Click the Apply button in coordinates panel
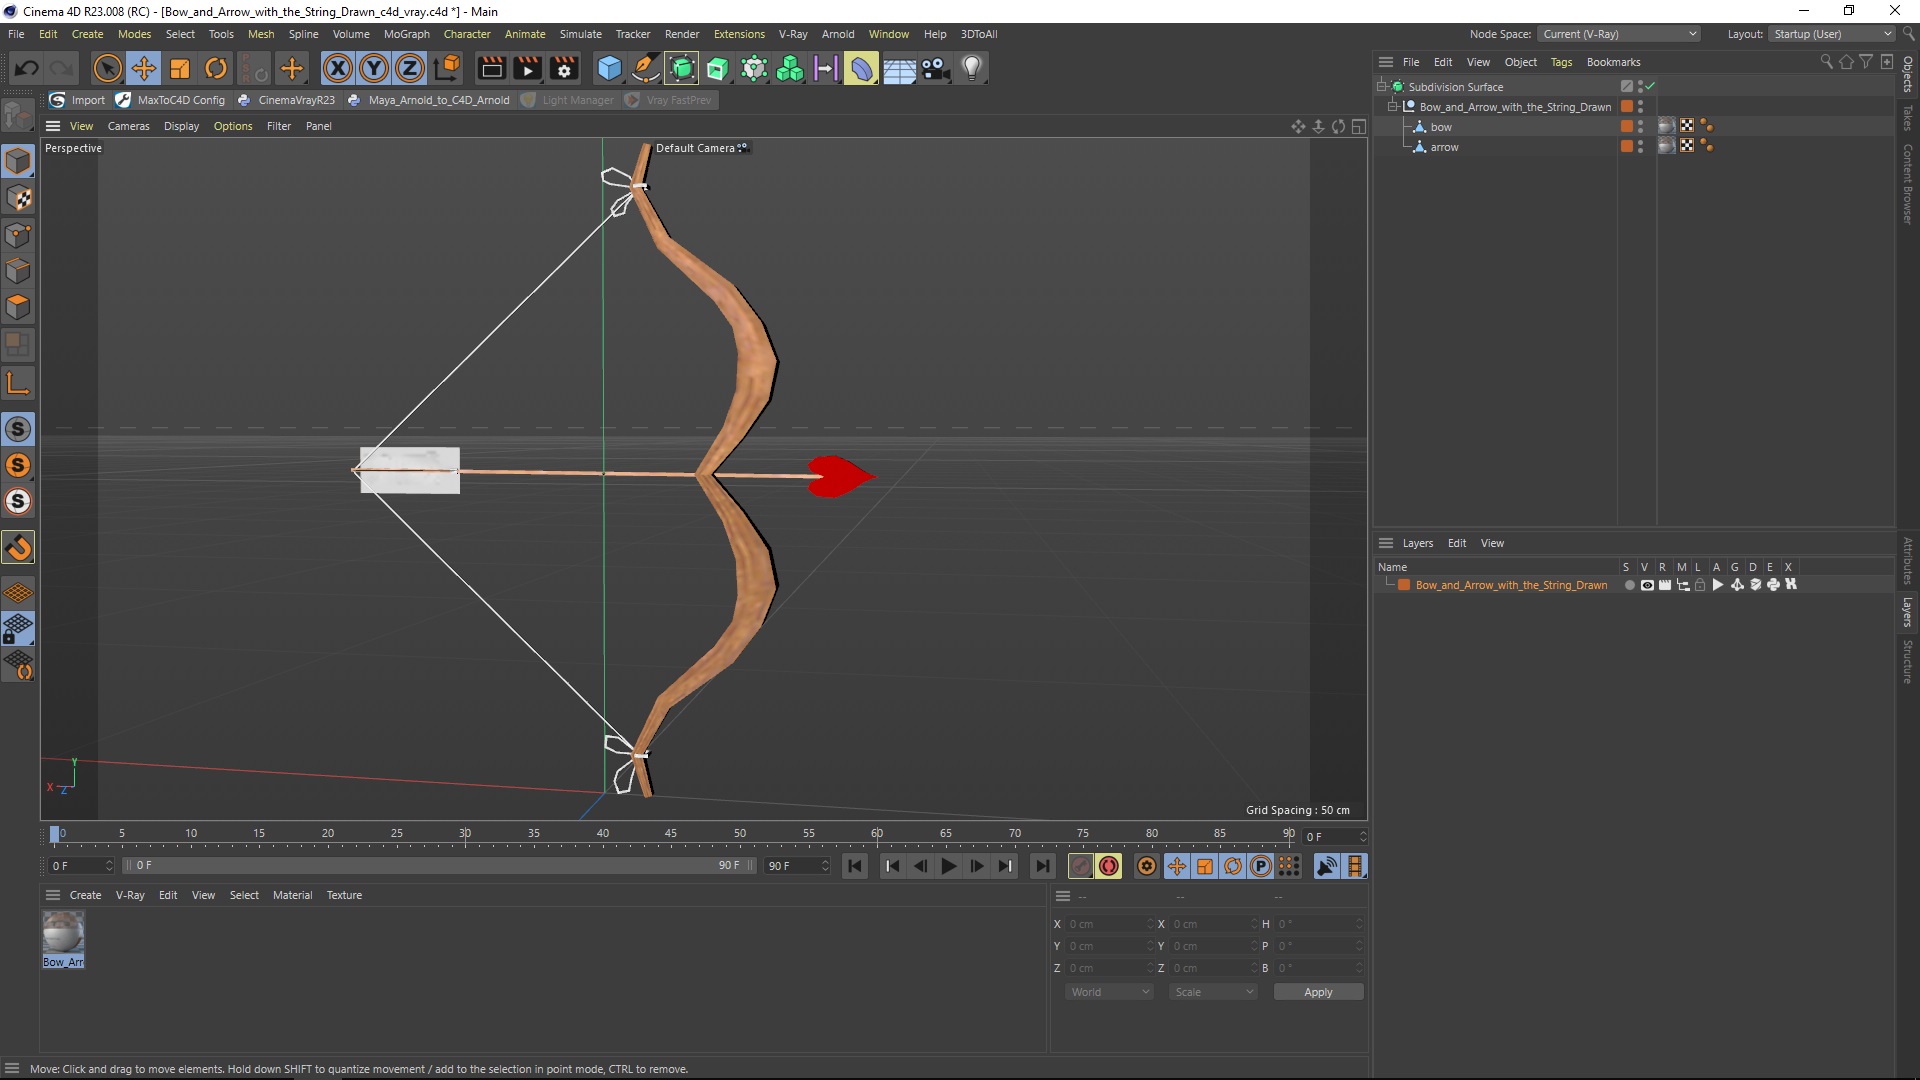 1319,990
